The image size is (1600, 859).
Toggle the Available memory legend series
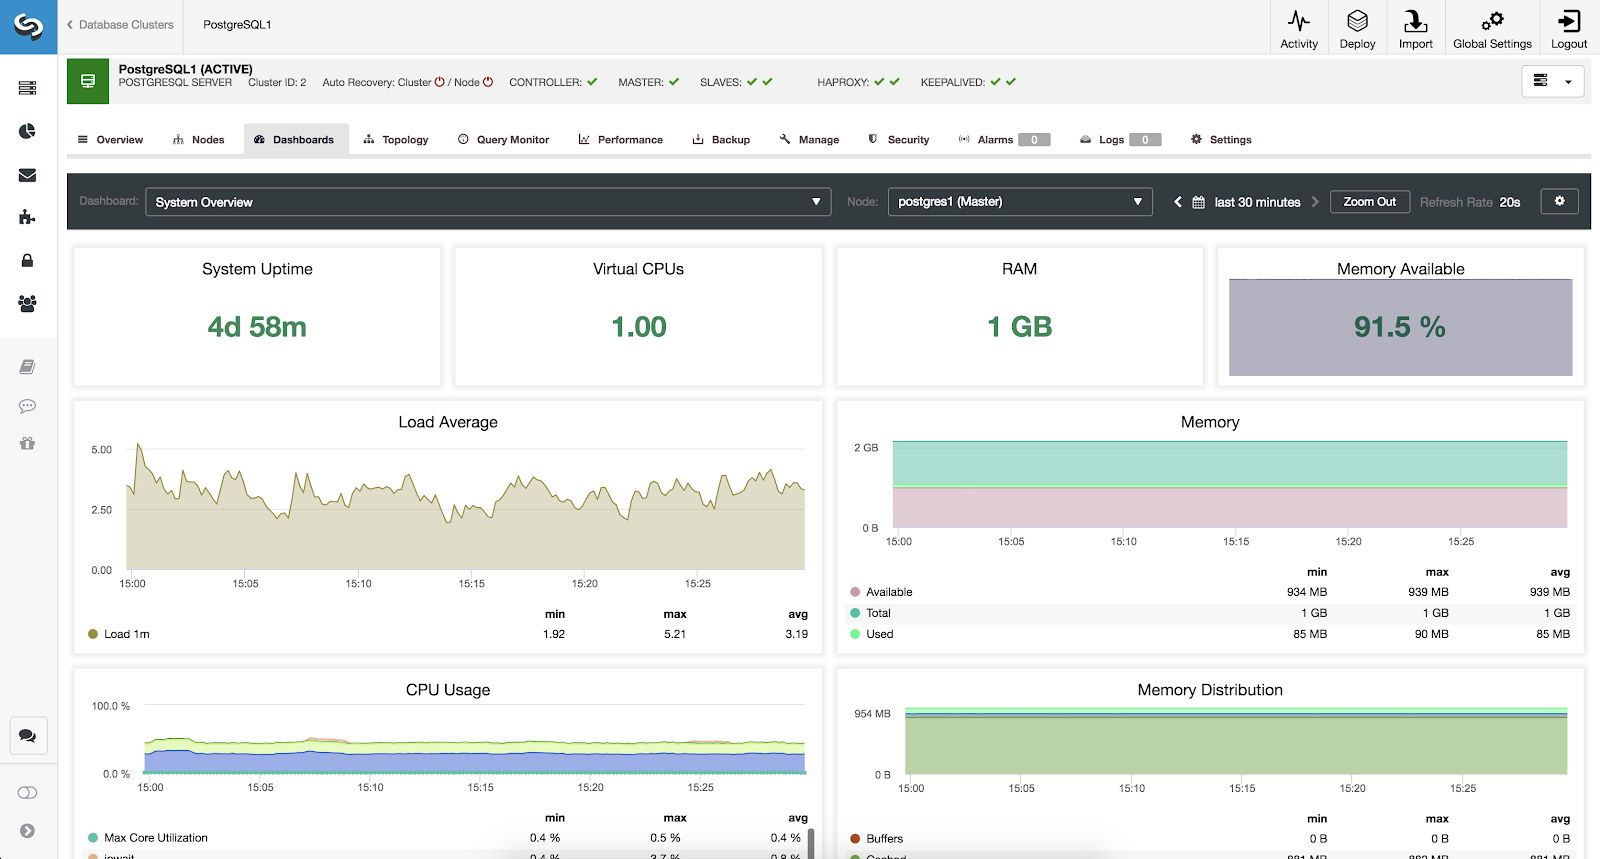[881, 592]
